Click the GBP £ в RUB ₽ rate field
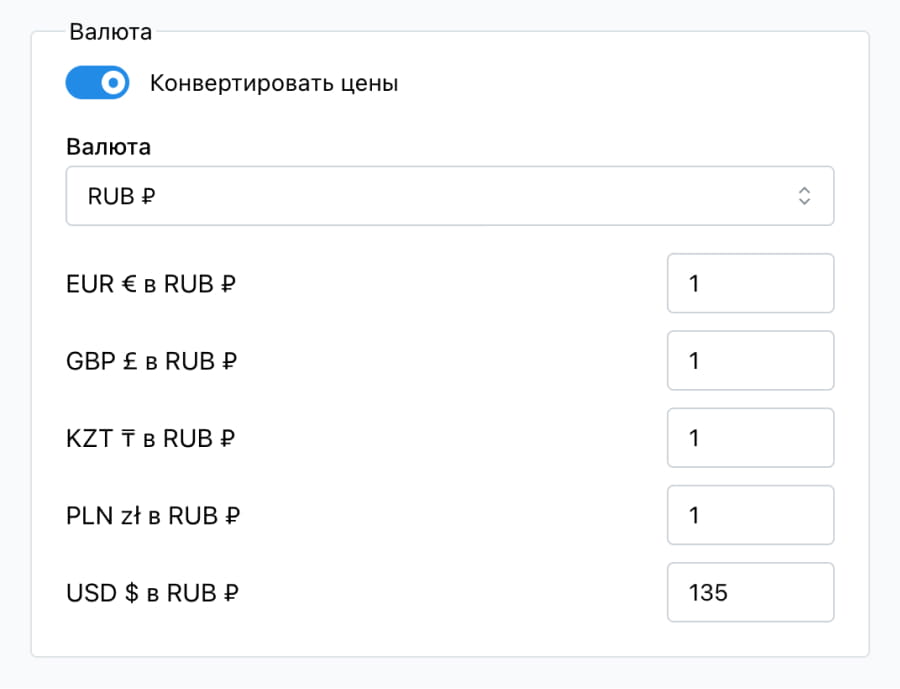Screen dimensions: 900x689 750,360
